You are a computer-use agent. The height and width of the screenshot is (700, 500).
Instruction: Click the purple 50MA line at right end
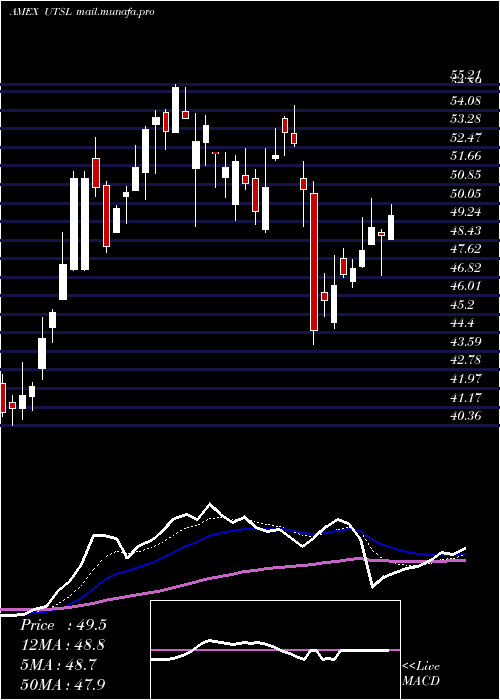tap(462, 560)
